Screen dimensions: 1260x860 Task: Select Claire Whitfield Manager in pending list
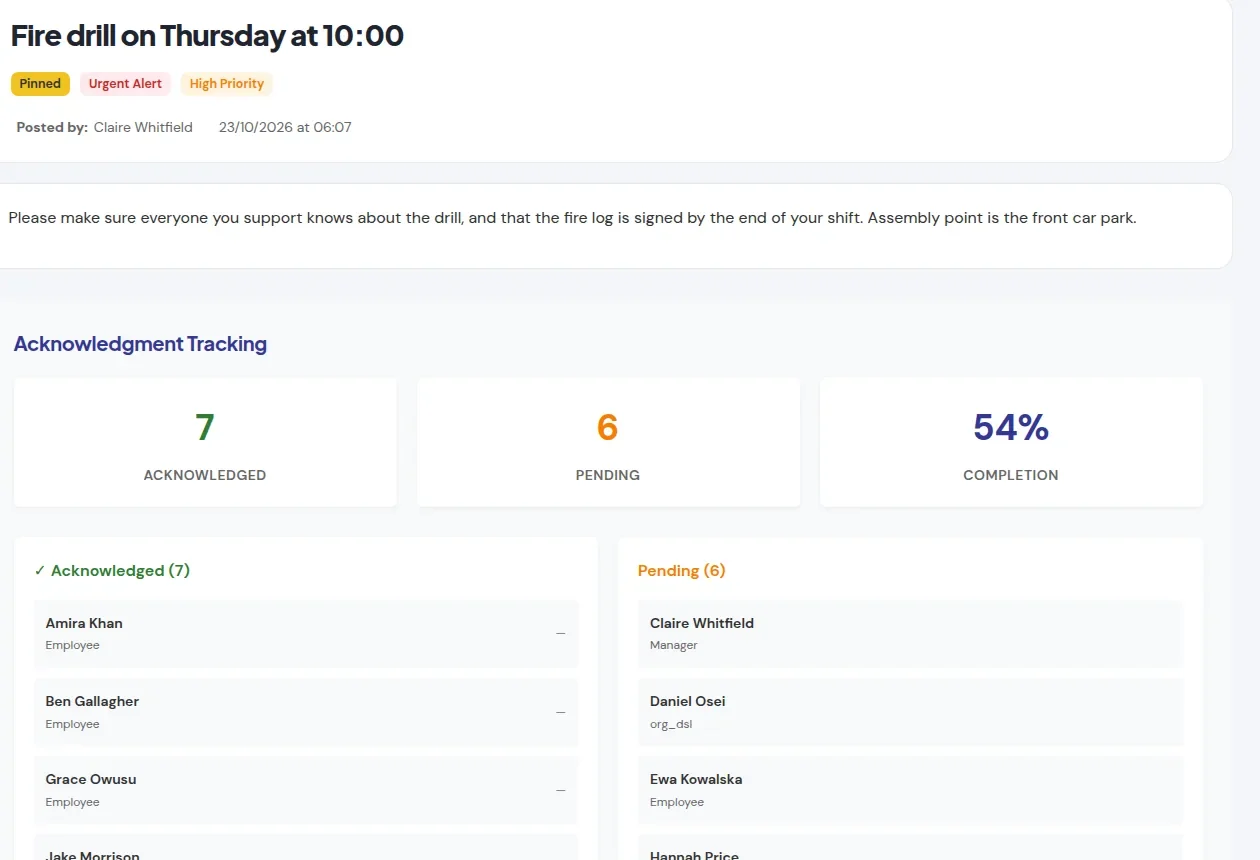click(910, 634)
